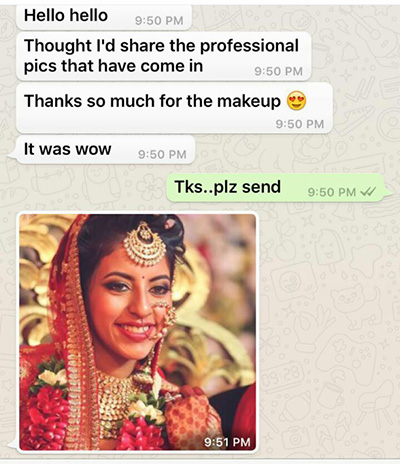Click the 9:50 PM timestamp below the makeup message
Screen dimensions: 400x464
coord(300,124)
